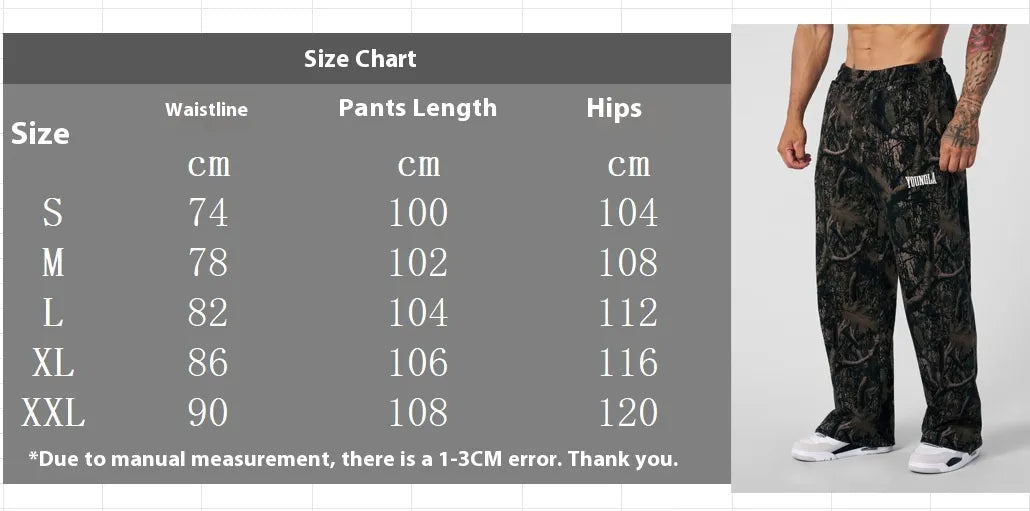Click waistline value 74 for size S
Screen dimensions: 1030x511
coord(208,213)
